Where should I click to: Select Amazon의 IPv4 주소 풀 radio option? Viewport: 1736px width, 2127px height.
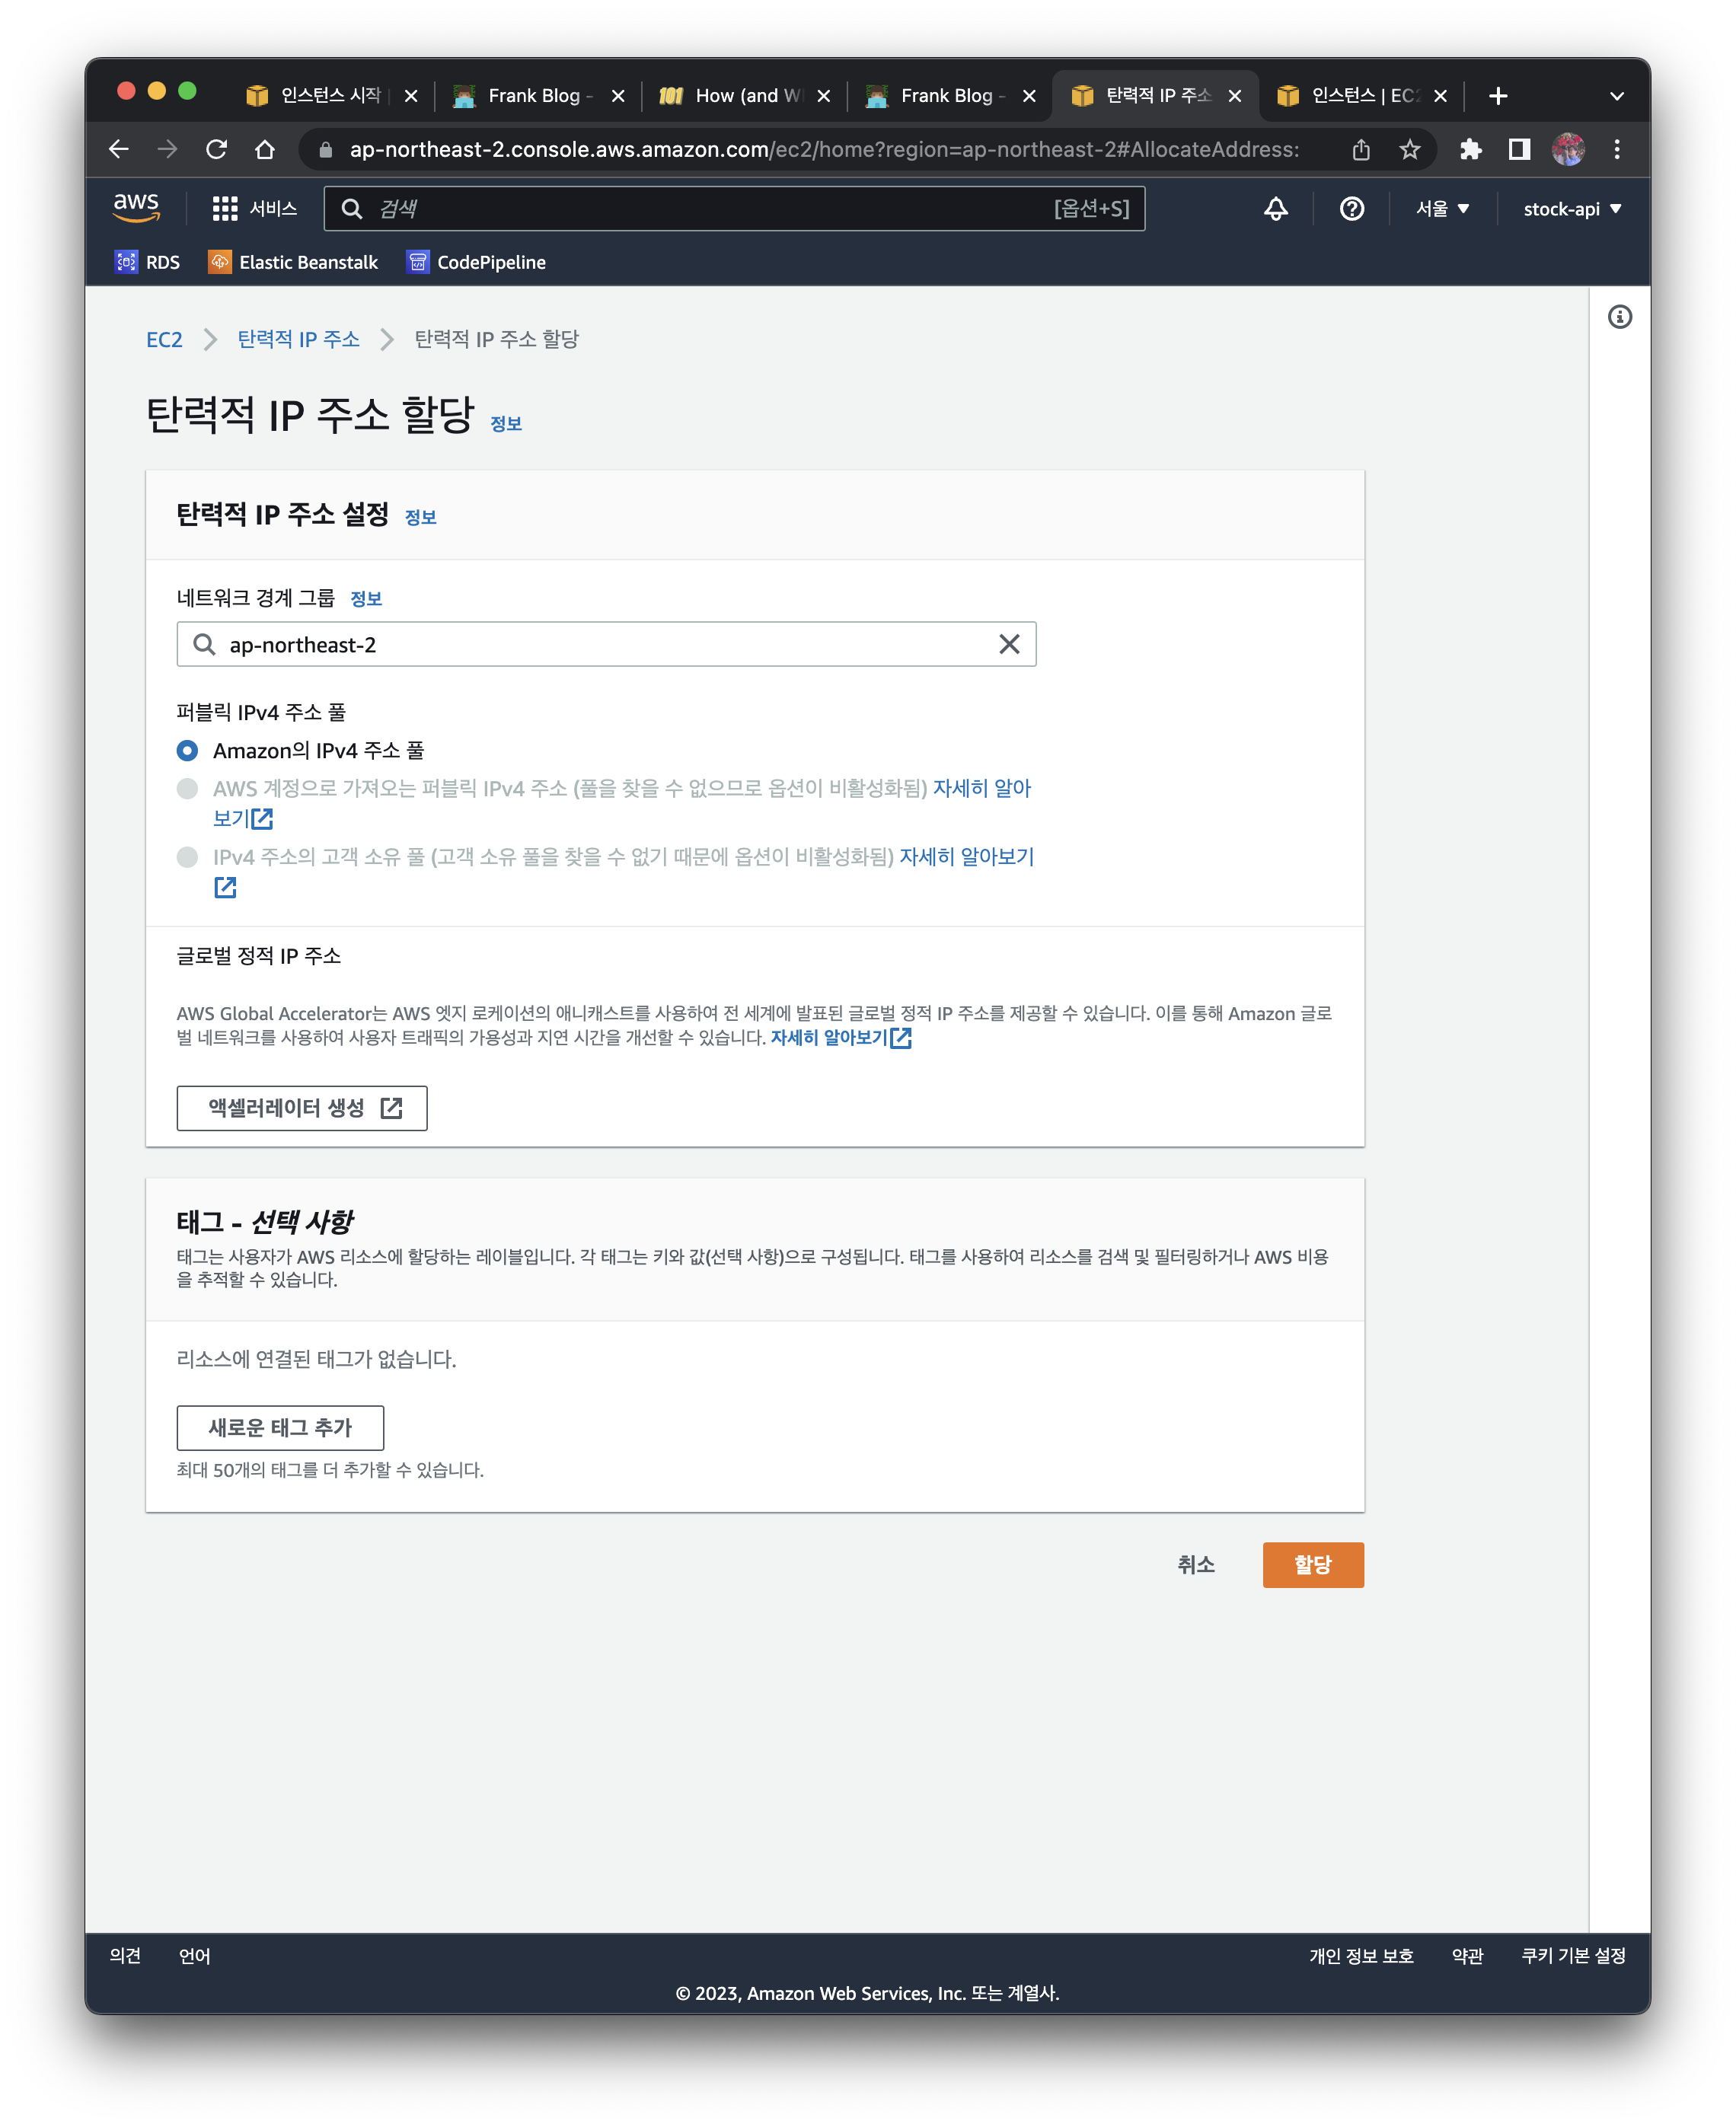click(187, 750)
